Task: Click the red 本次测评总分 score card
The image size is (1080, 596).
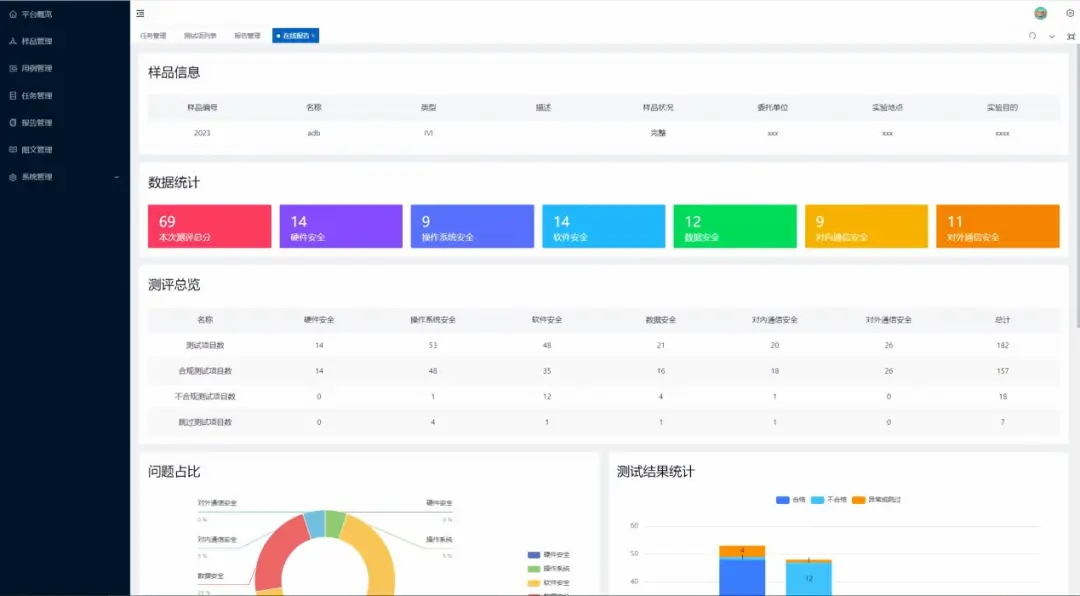Action: click(x=209, y=226)
